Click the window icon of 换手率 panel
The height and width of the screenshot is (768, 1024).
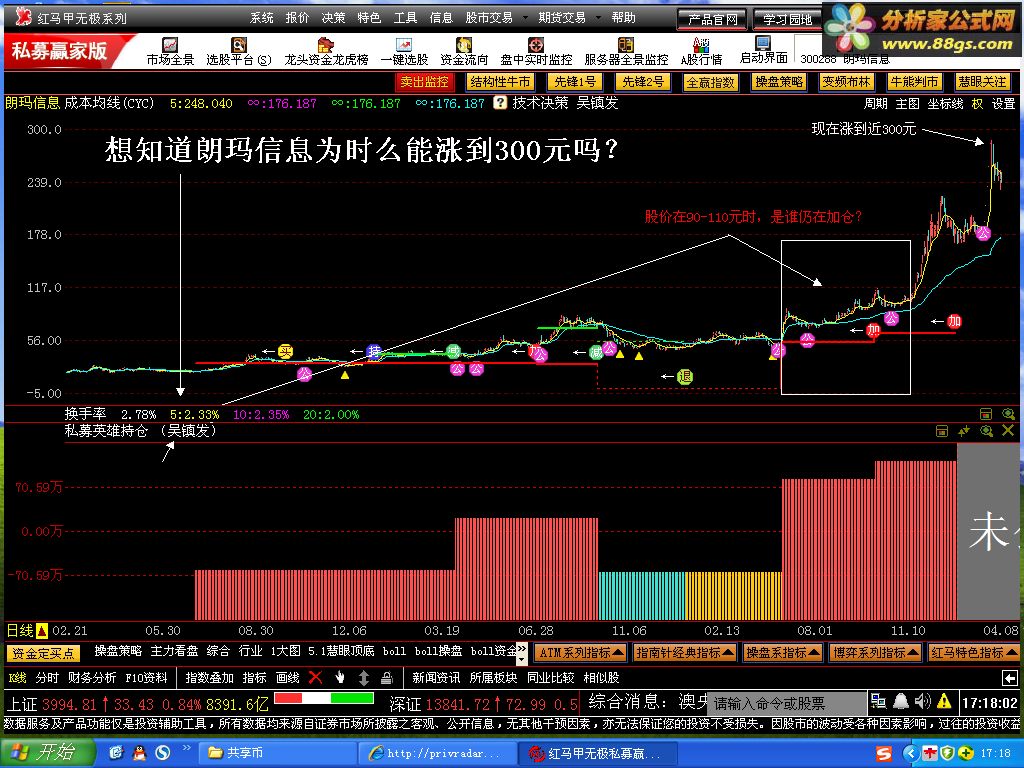coord(986,414)
